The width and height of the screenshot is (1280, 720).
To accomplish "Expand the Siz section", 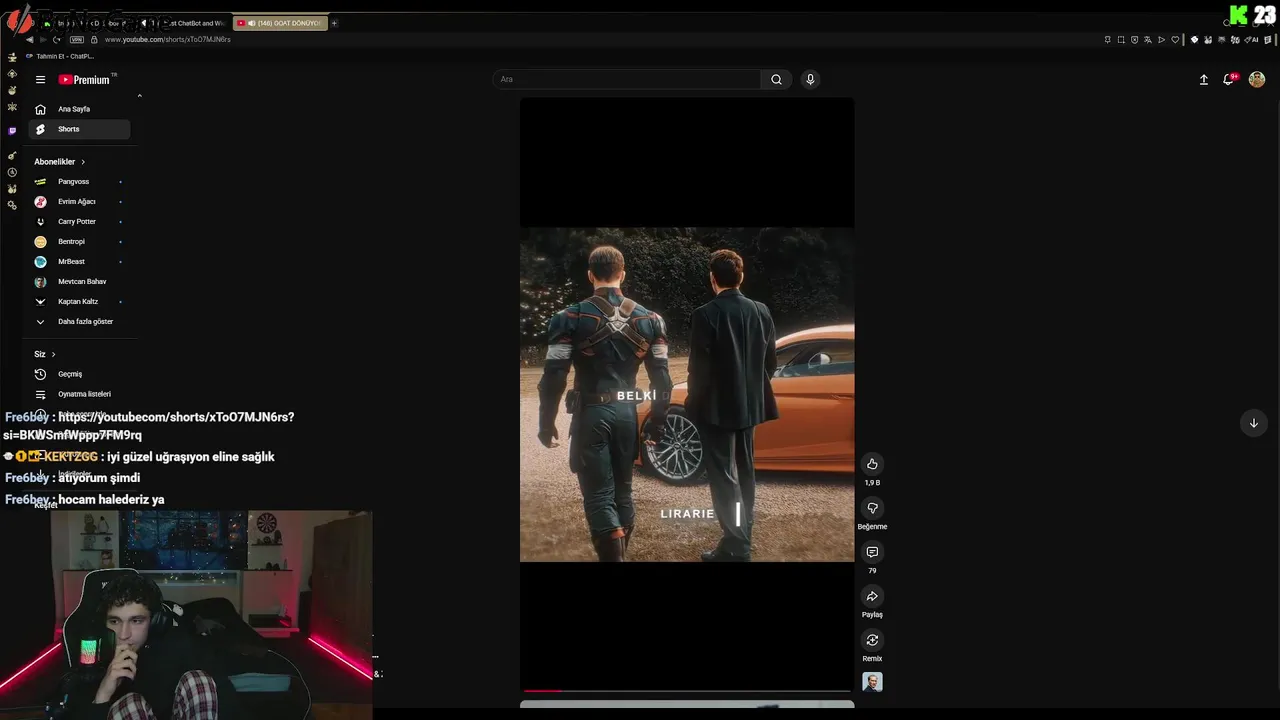I will click(x=45, y=354).
